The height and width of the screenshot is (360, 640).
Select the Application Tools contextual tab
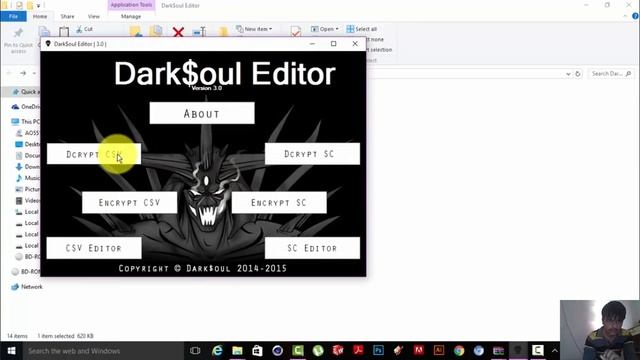[x=131, y=5]
